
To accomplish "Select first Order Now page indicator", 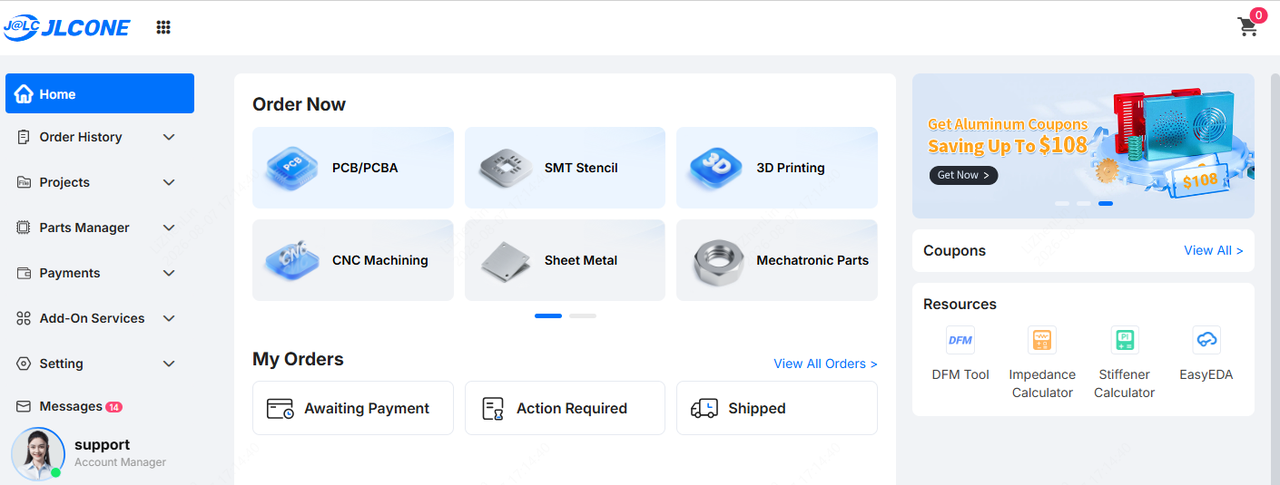I will pos(548,316).
